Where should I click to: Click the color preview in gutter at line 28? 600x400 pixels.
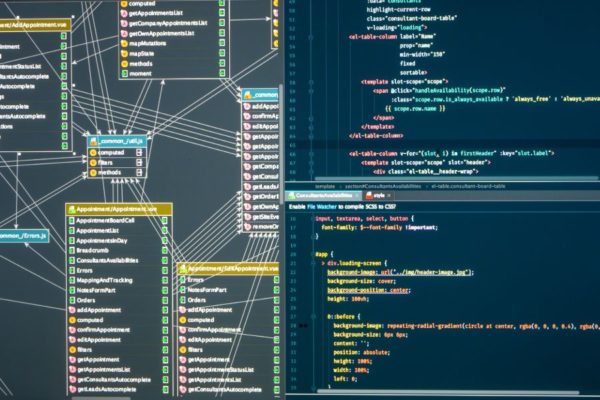[303, 326]
